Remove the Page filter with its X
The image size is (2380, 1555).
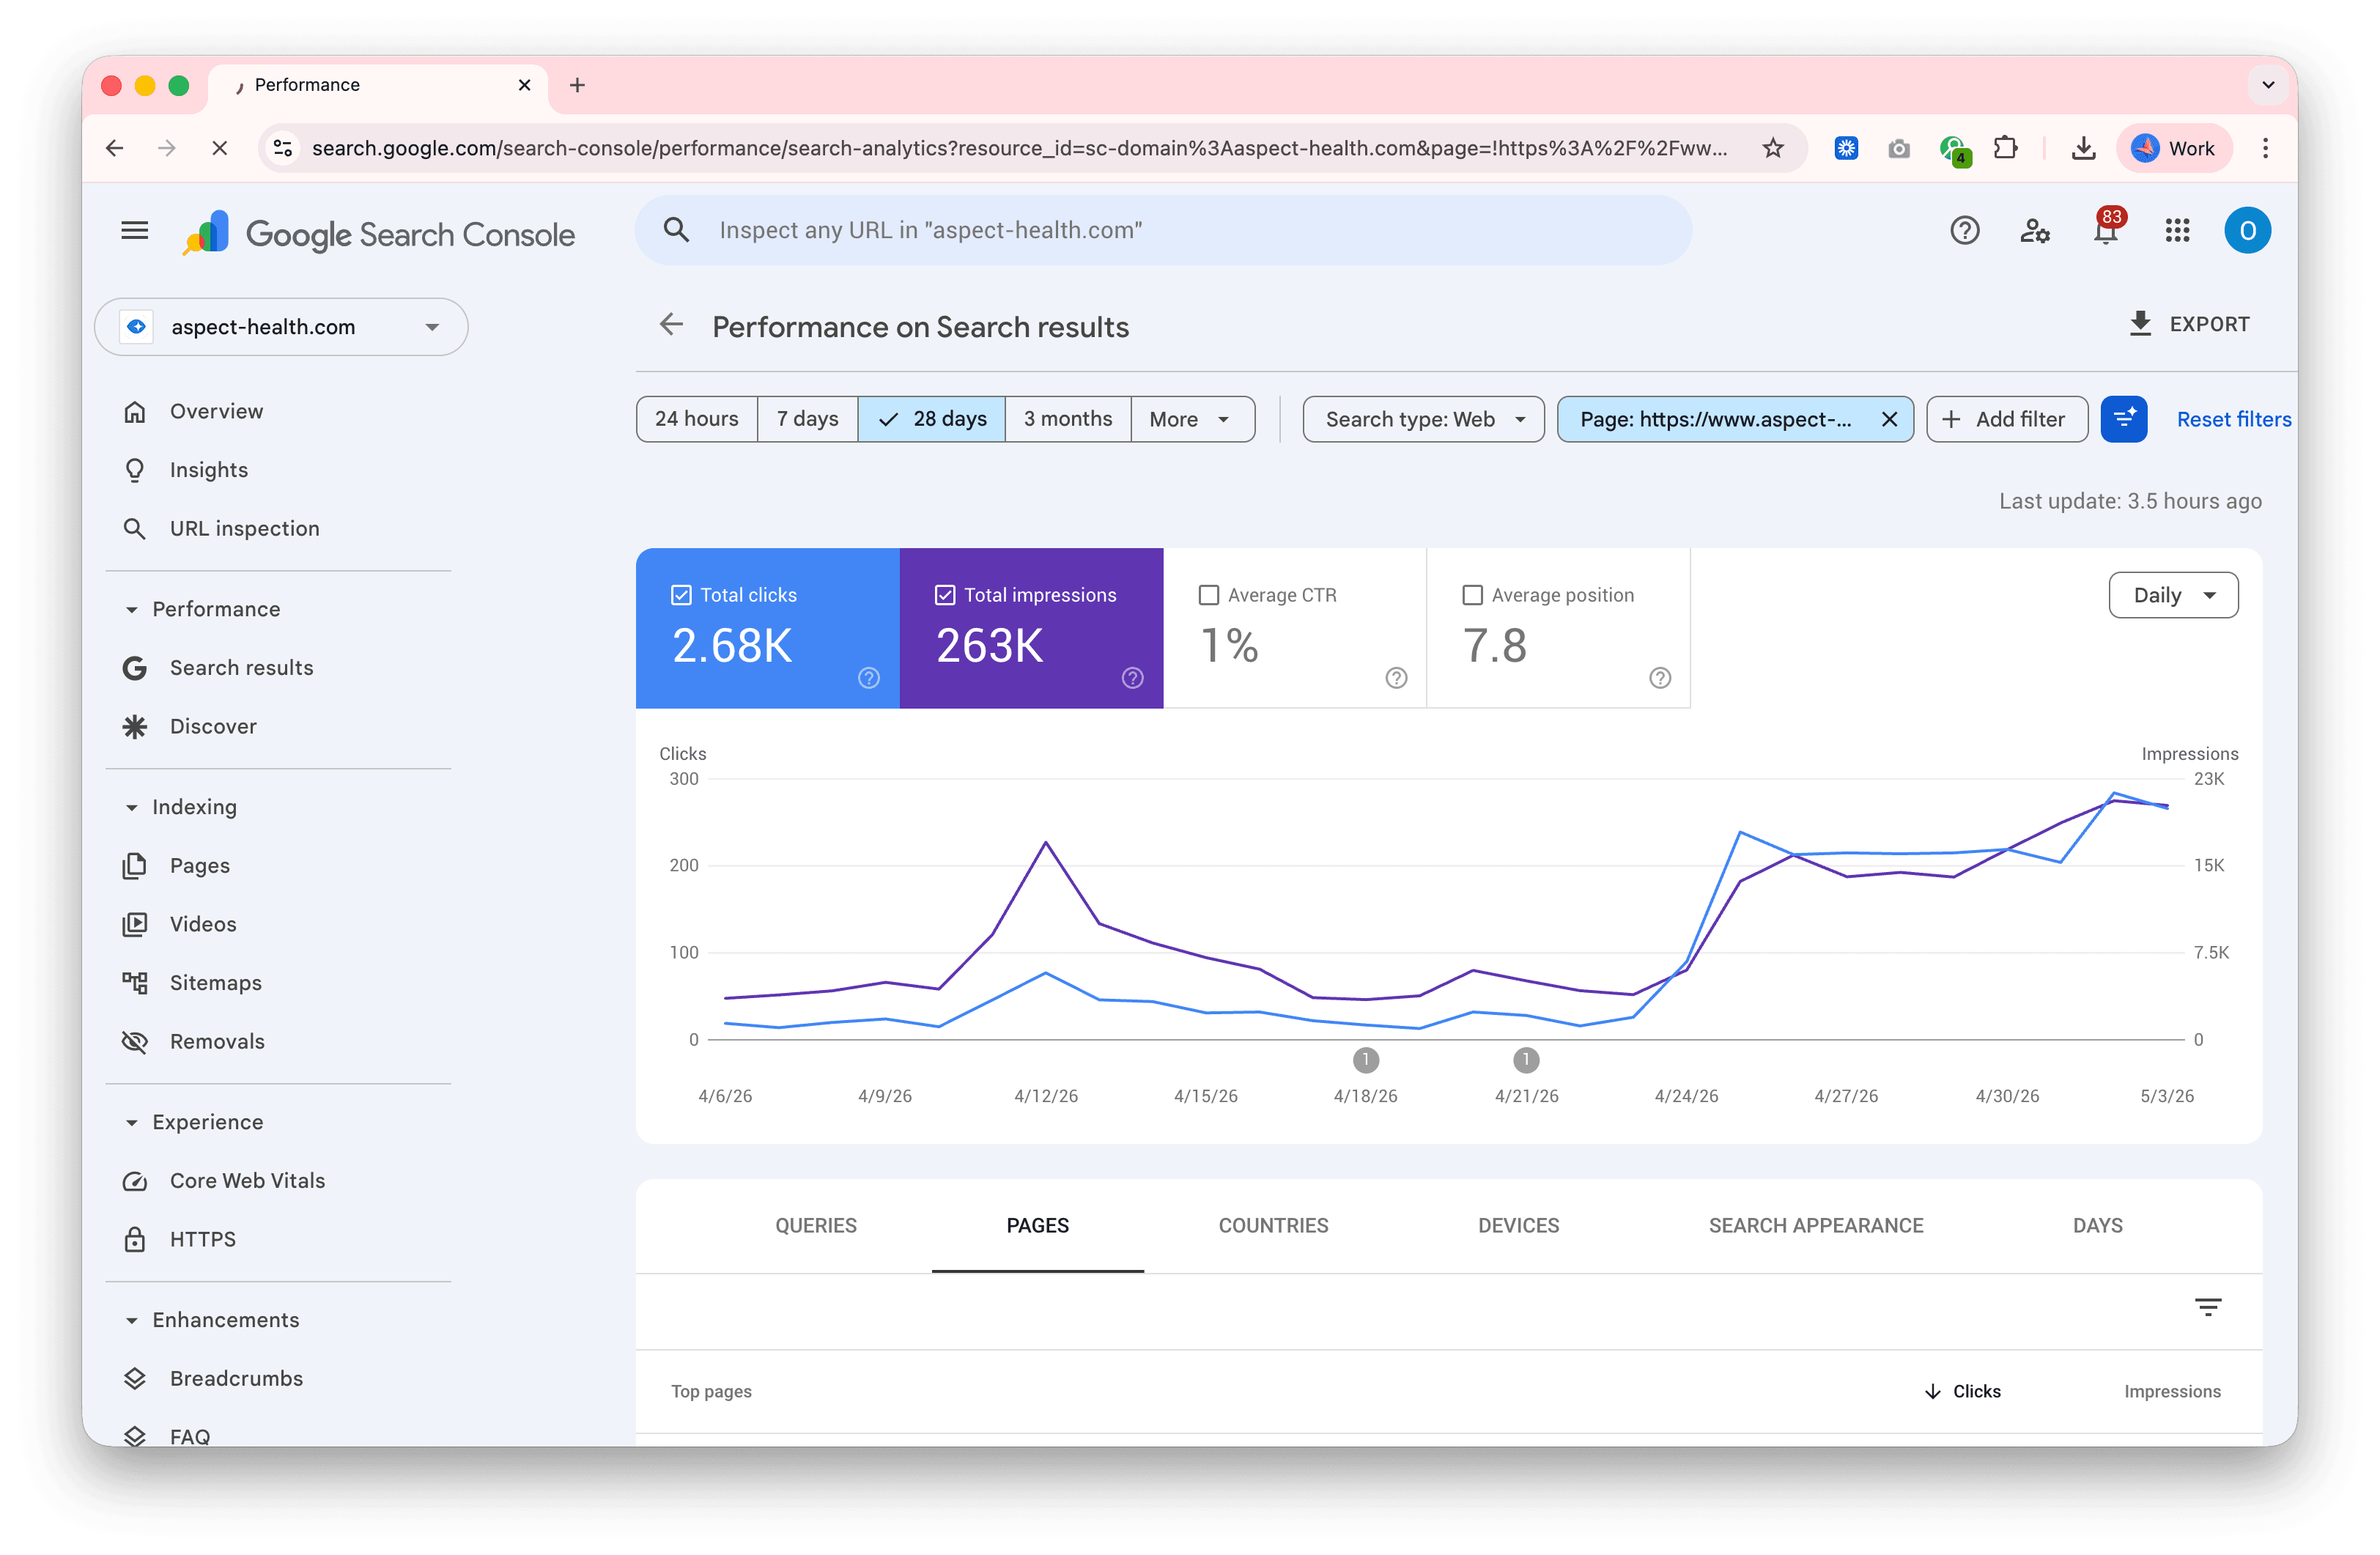click(1889, 419)
